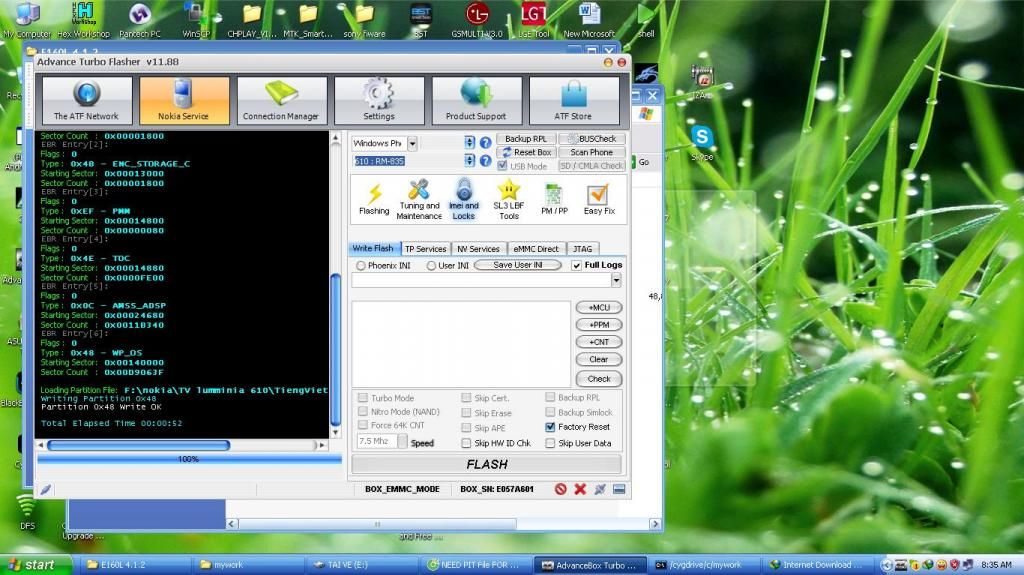
Task: Click the Save User INI button
Action: [517, 265]
